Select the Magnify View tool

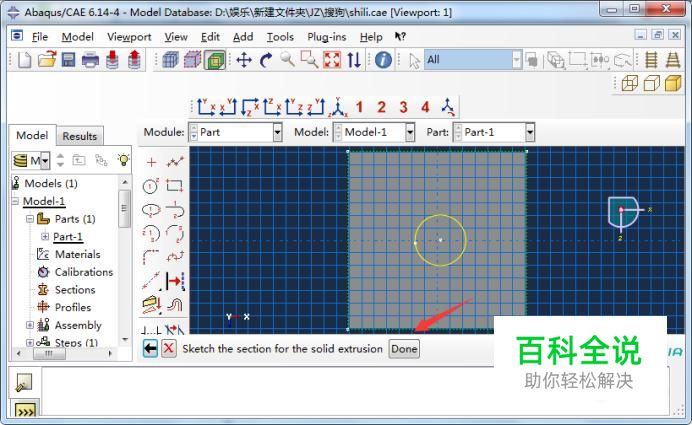point(287,59)
